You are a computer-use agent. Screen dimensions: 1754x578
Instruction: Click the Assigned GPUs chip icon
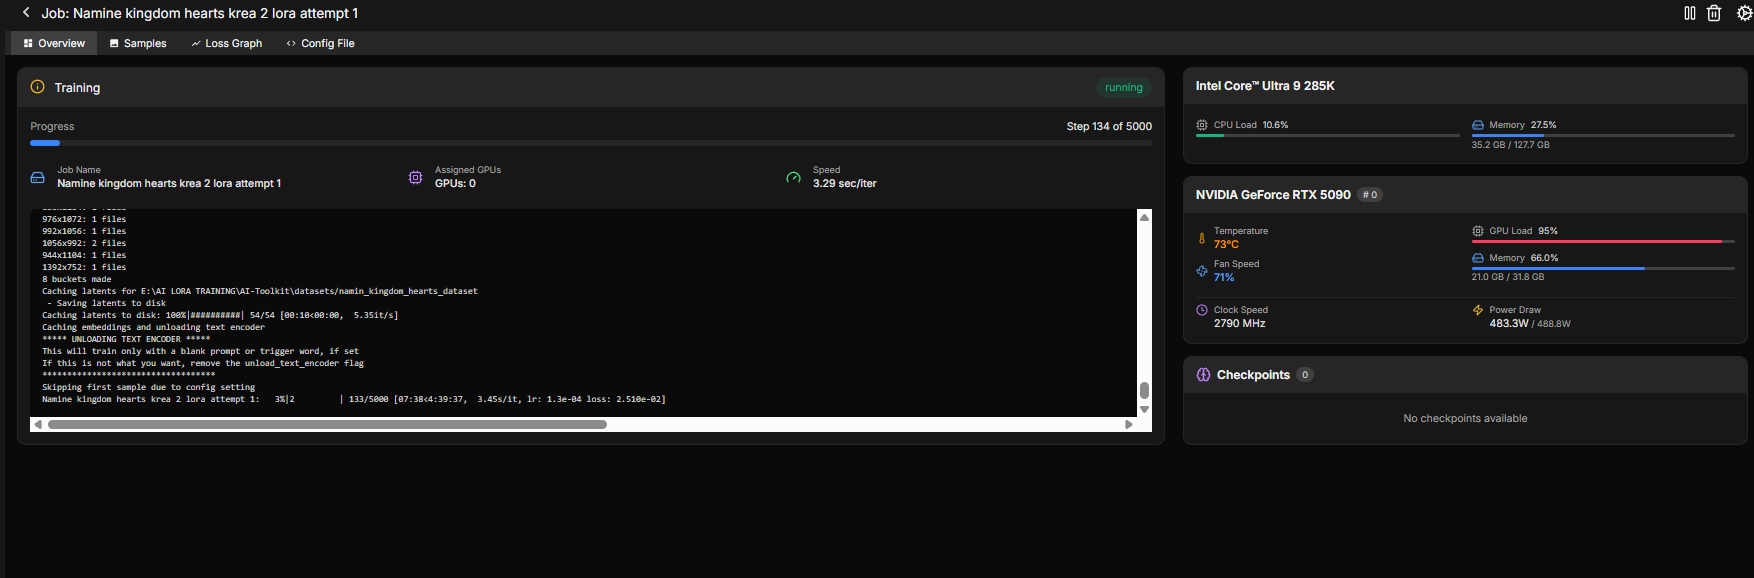click(415, 177)
